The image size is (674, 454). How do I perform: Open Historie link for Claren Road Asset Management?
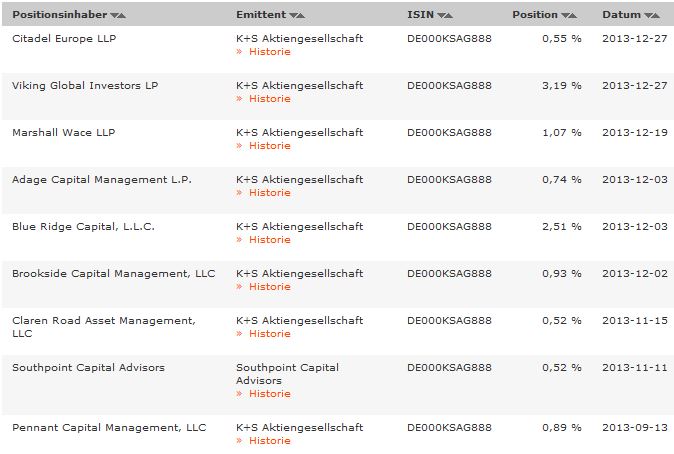coord(269,334)
